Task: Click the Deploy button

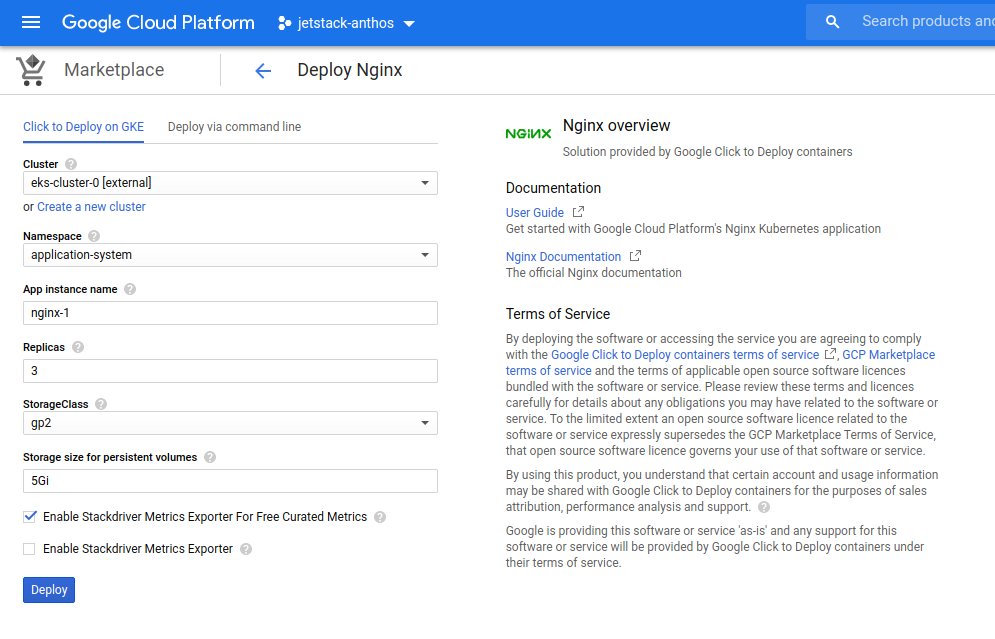Action: [48, 589]
